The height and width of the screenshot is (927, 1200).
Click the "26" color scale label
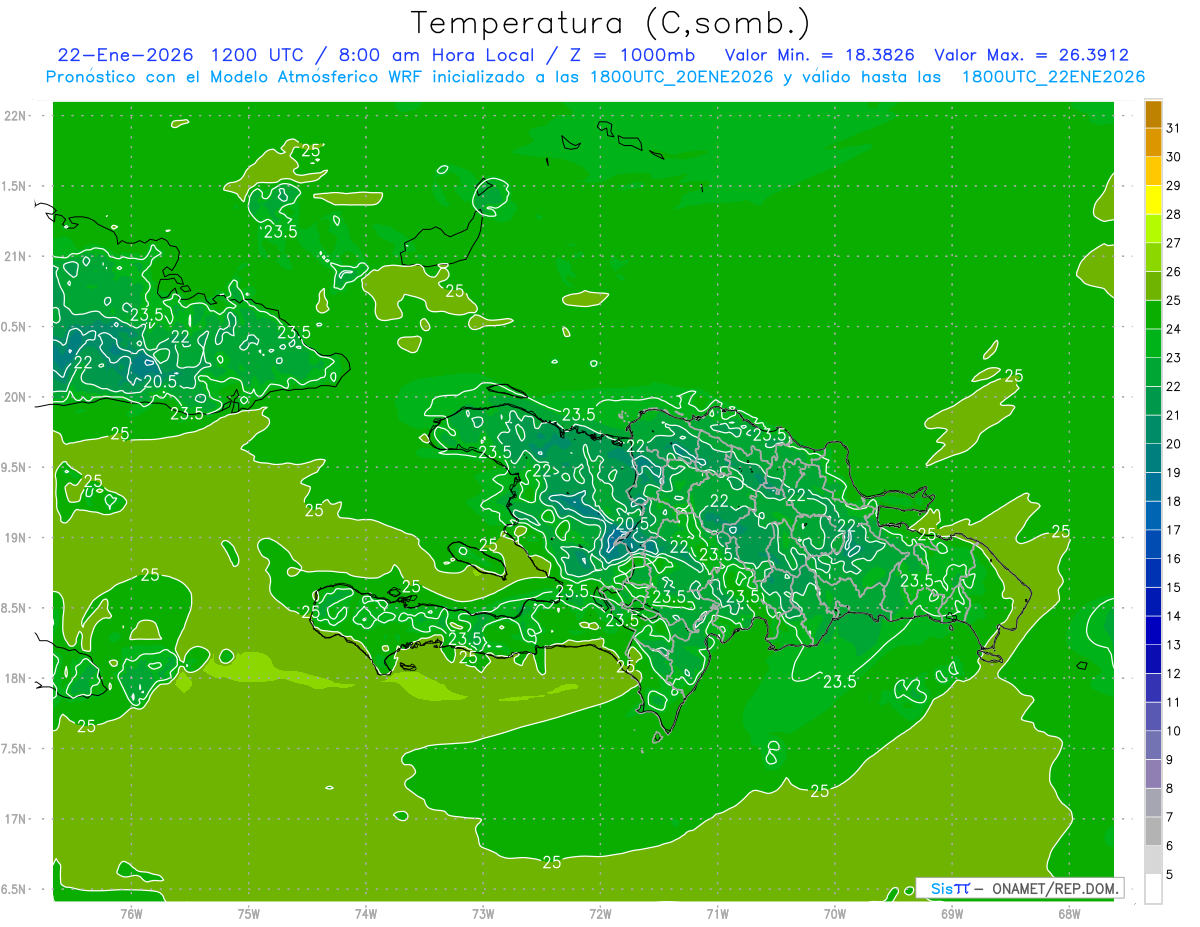click(x=1174, y=271)
